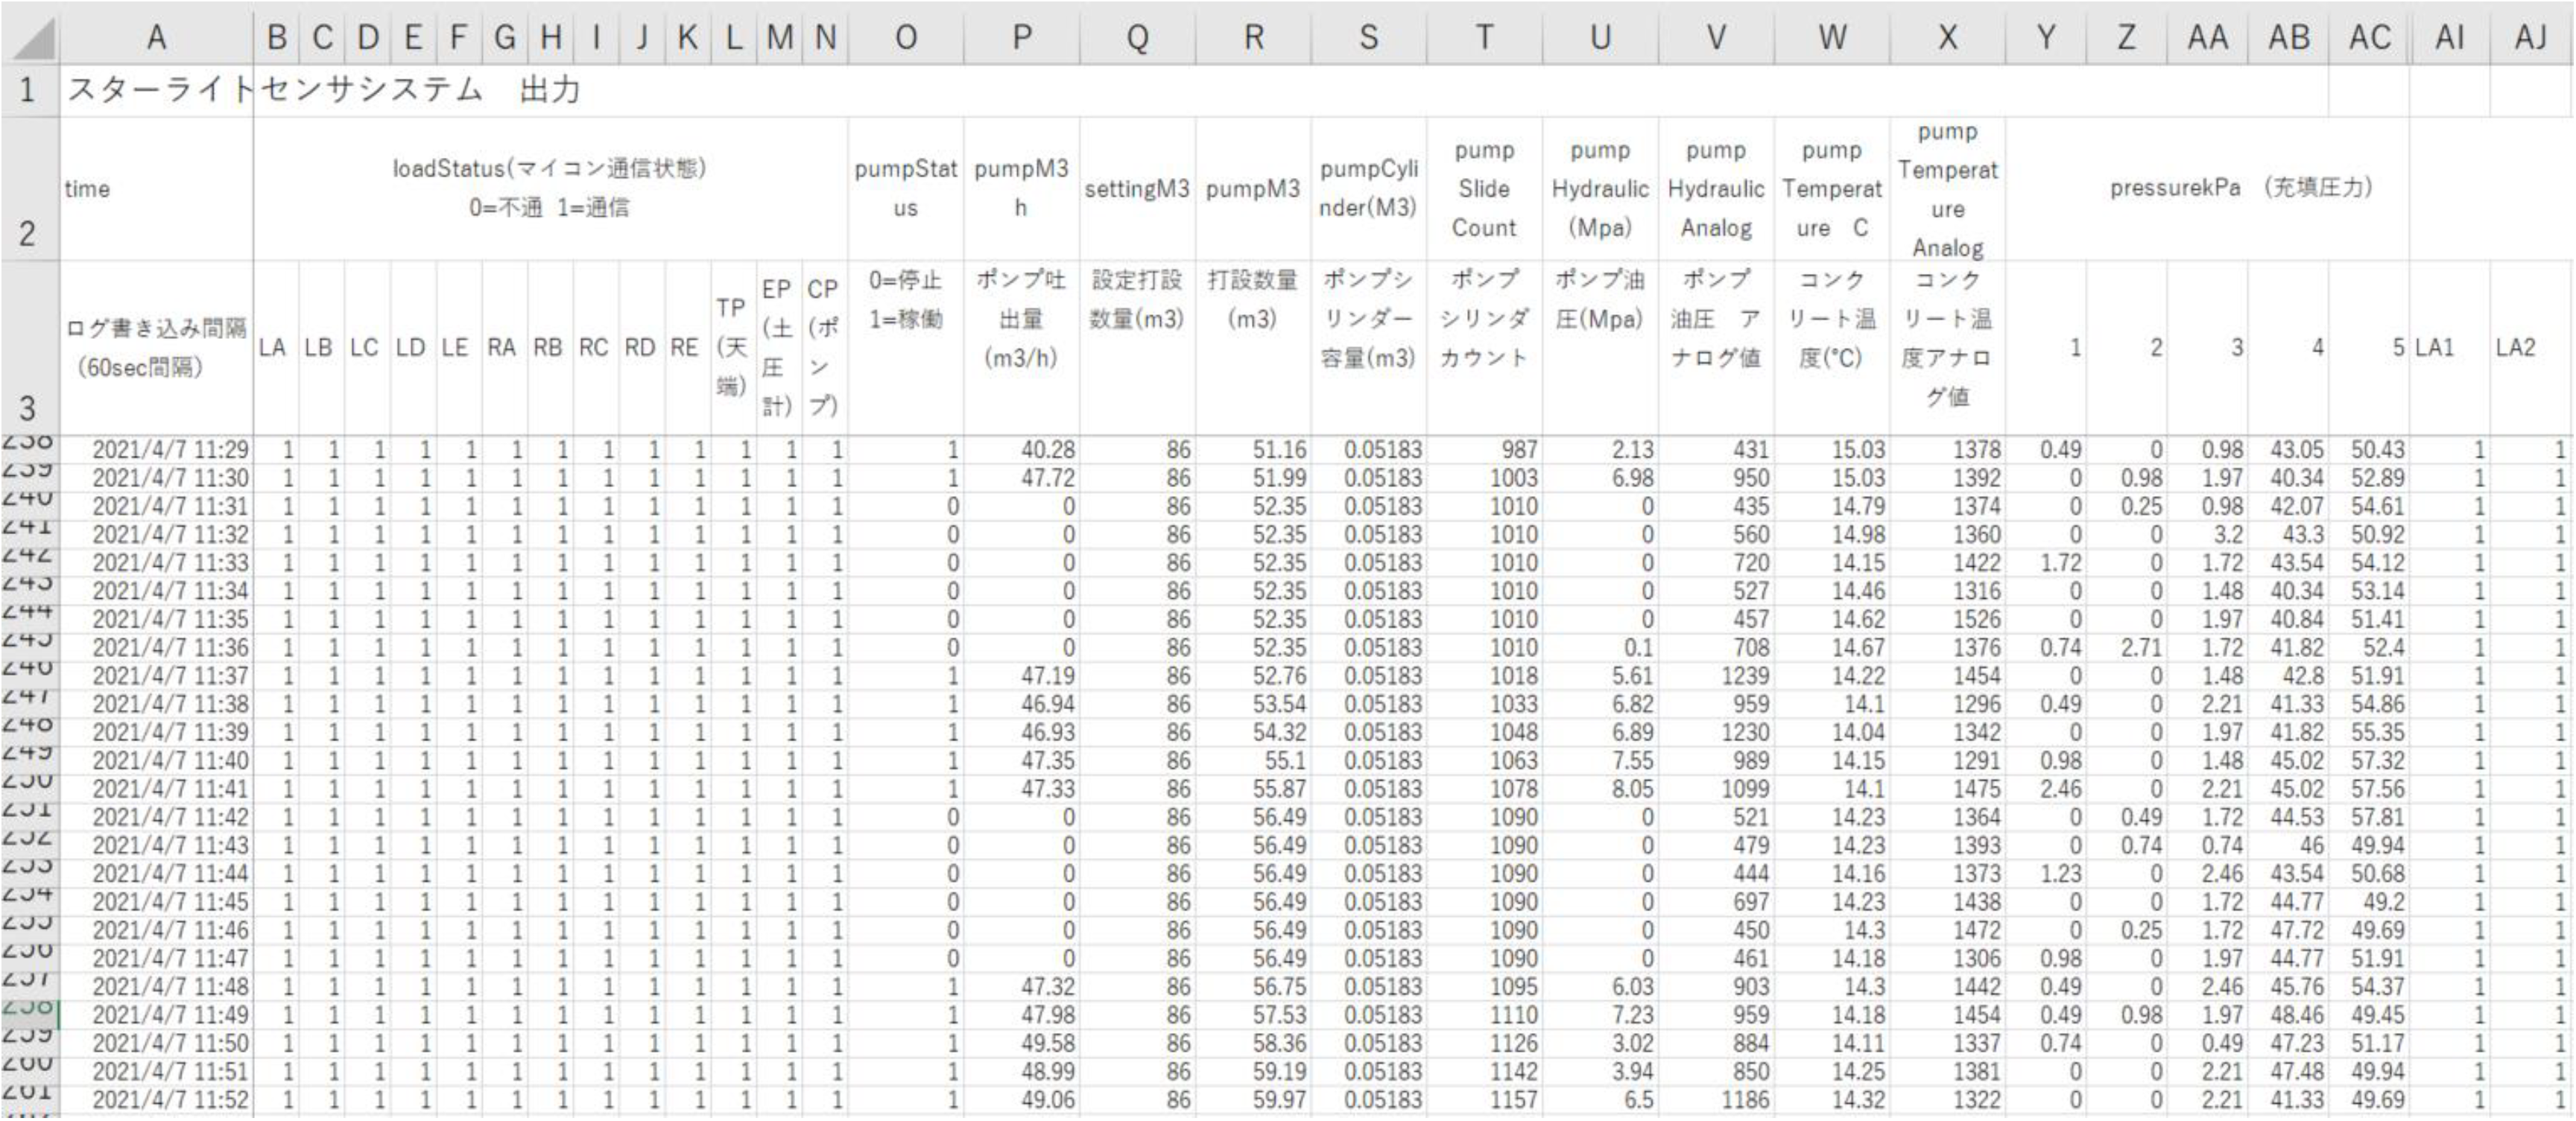
Task: Select column AJ header
Action: click(x=2531, y=38)
